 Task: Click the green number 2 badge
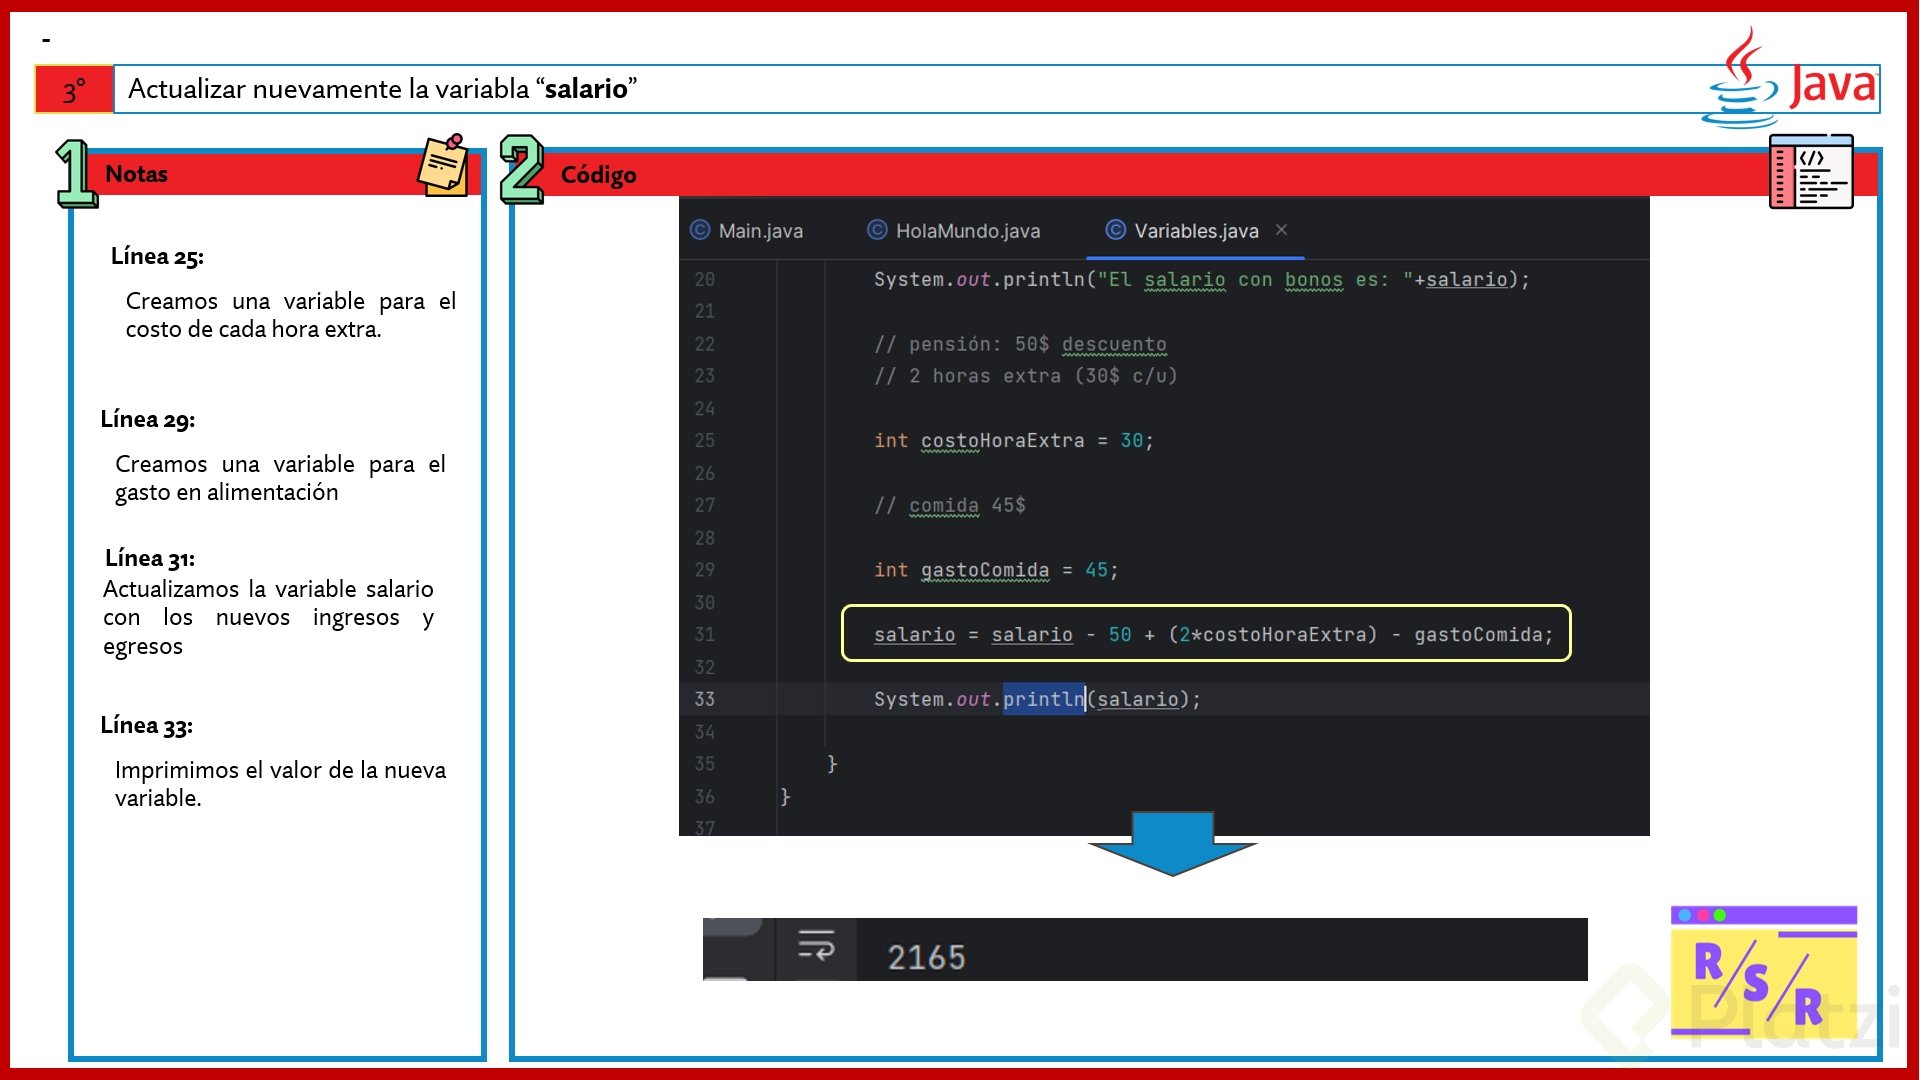pos(521,170)
